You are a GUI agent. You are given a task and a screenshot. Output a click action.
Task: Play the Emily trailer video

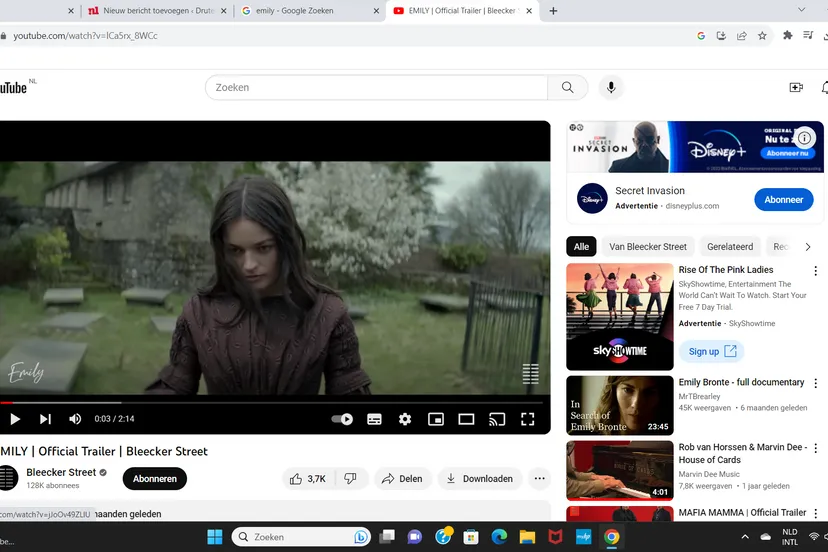click(x=15, y=419)
